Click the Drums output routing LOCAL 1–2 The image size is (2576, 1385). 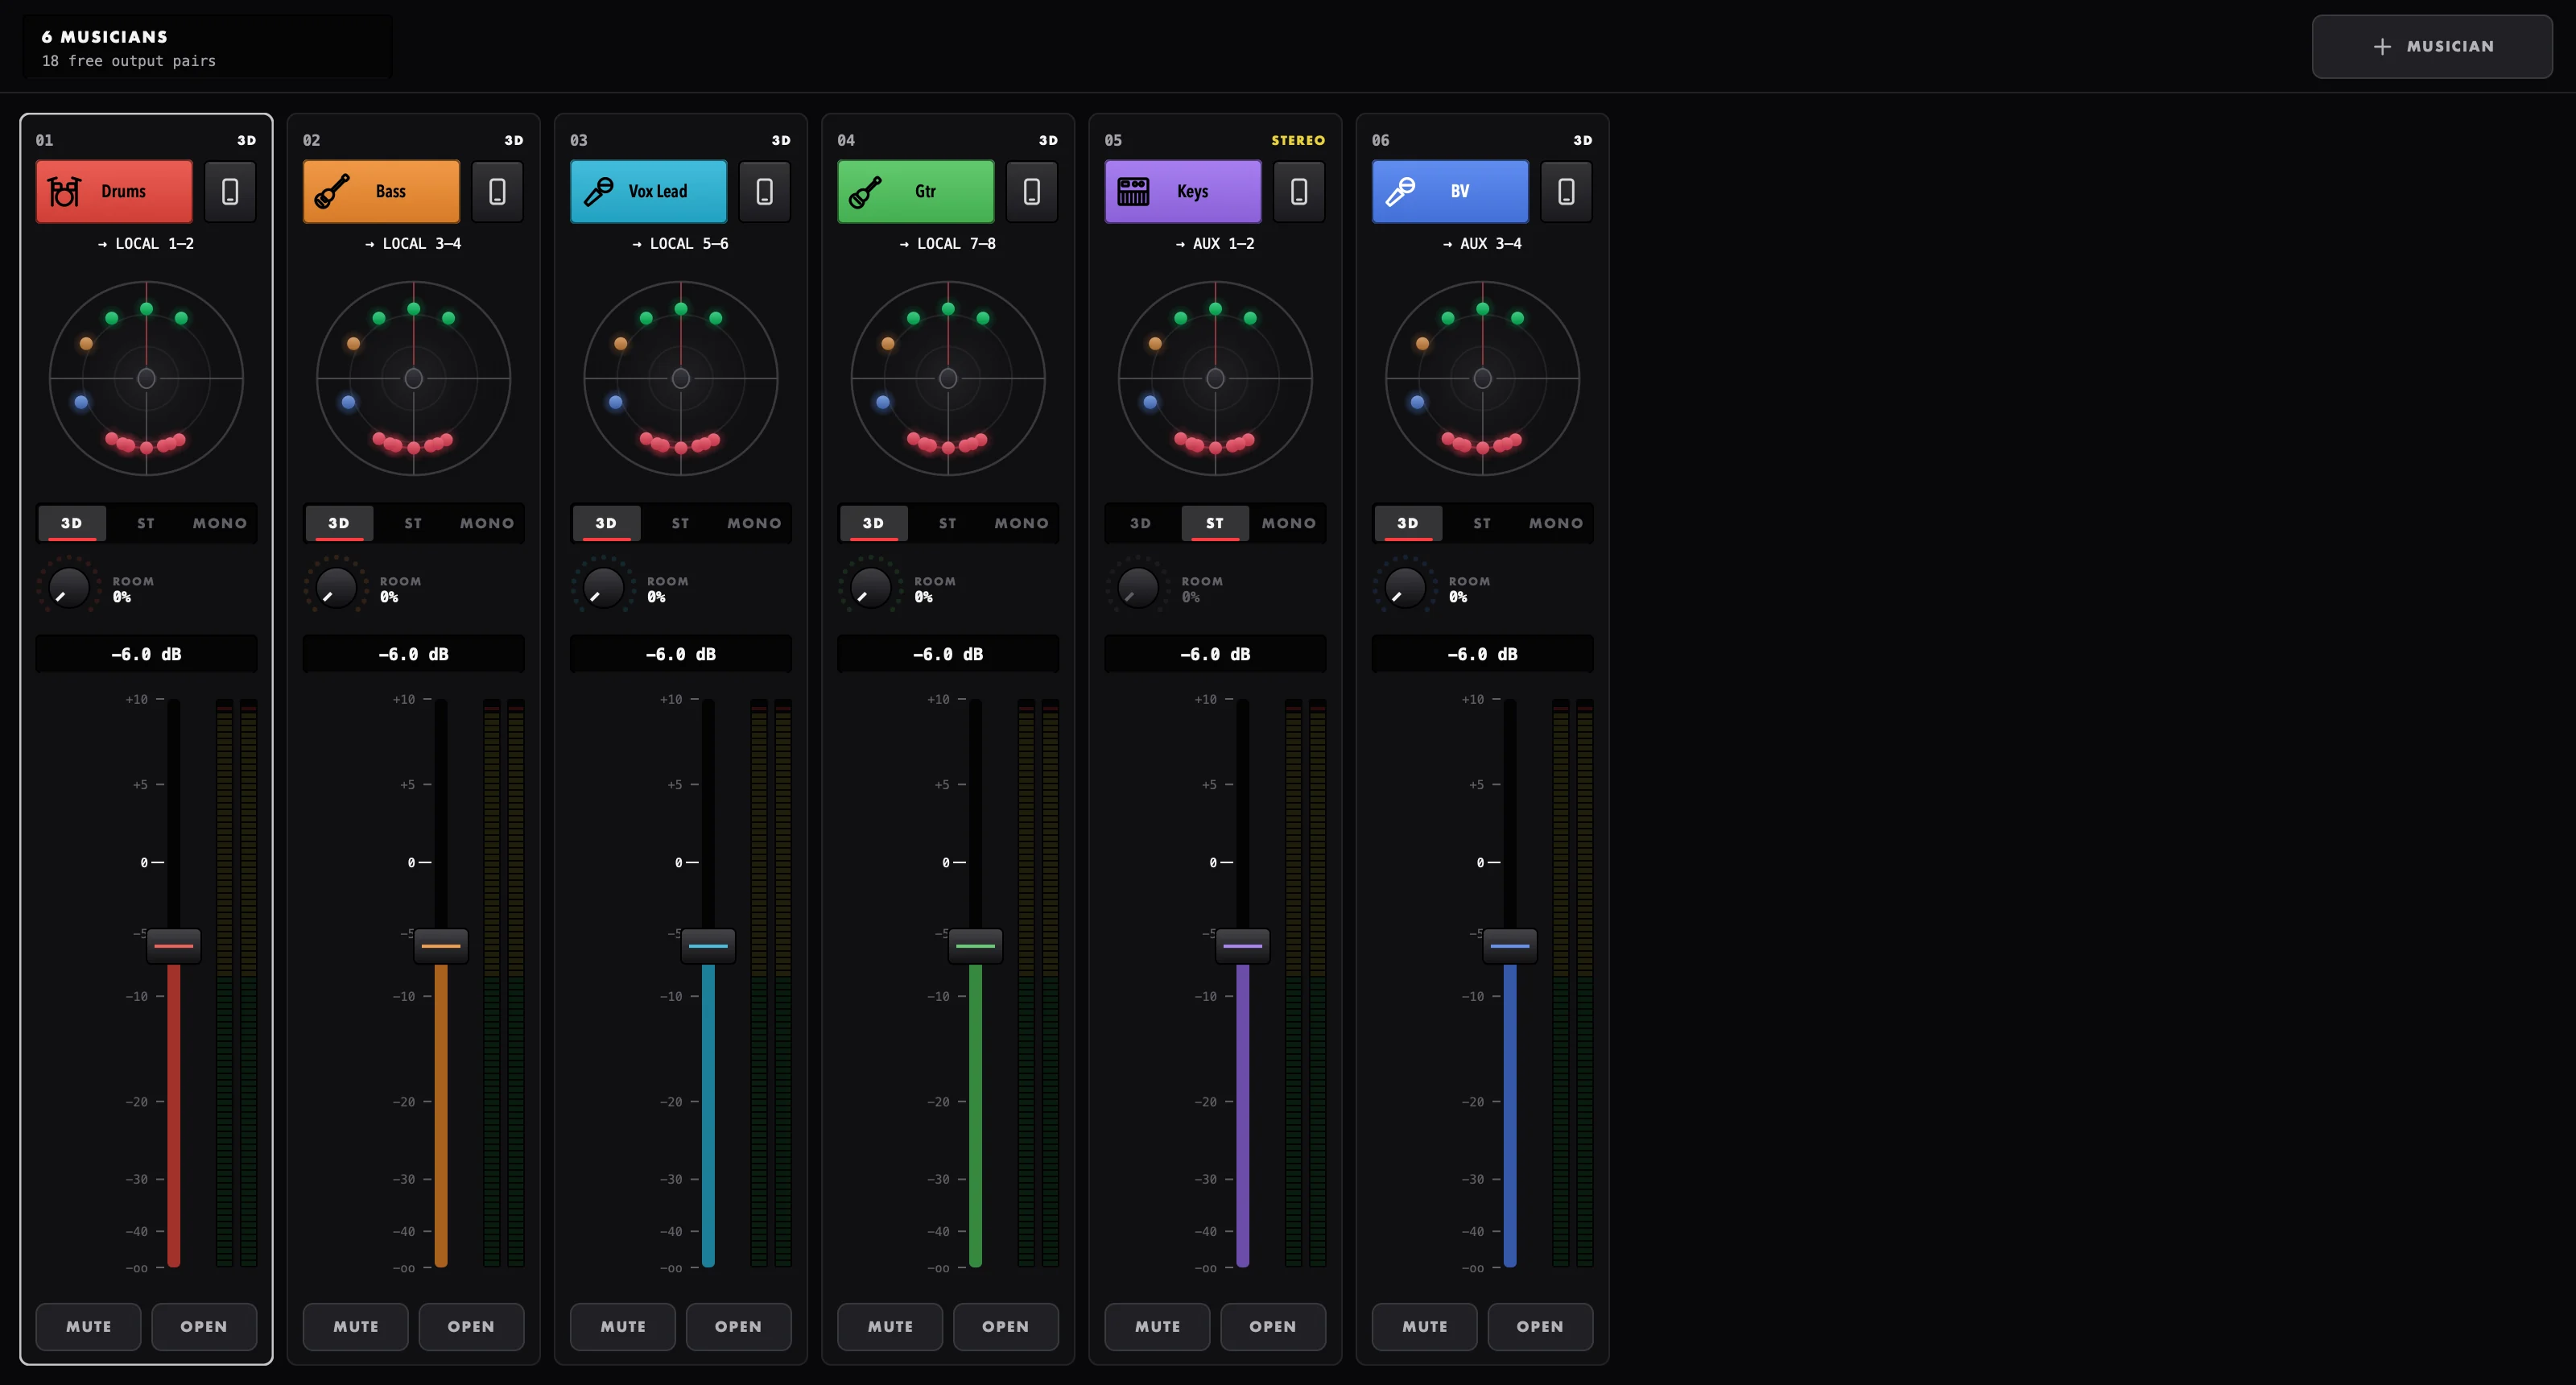(x=146, y=243)
